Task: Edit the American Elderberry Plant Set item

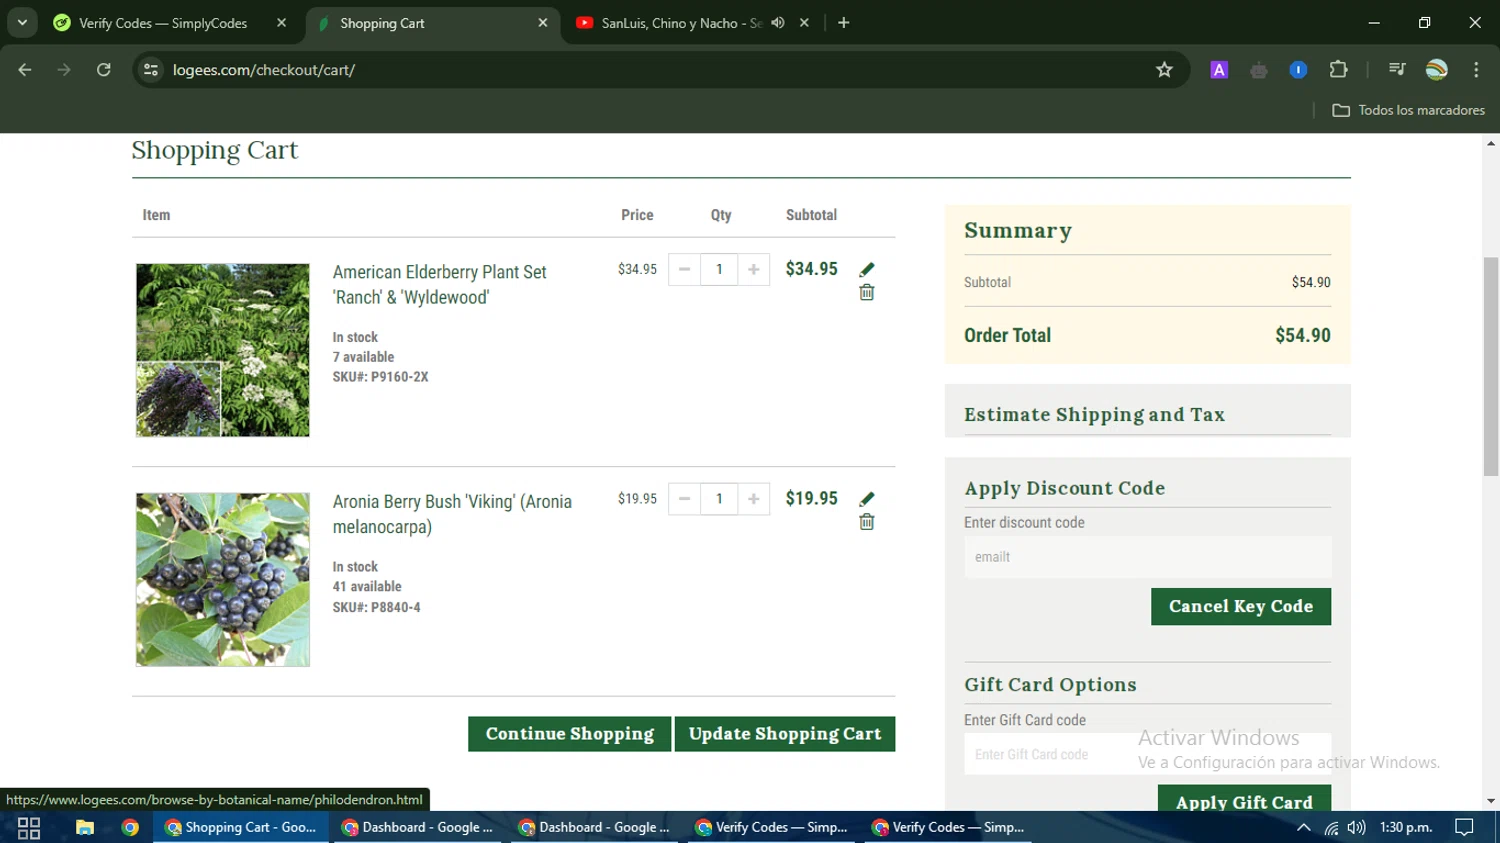Action: 867,269
